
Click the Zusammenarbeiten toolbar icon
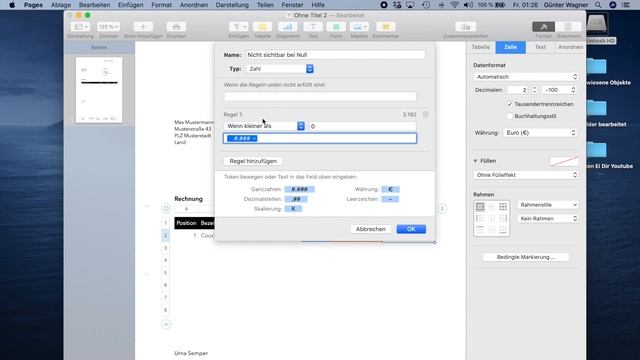465,27
